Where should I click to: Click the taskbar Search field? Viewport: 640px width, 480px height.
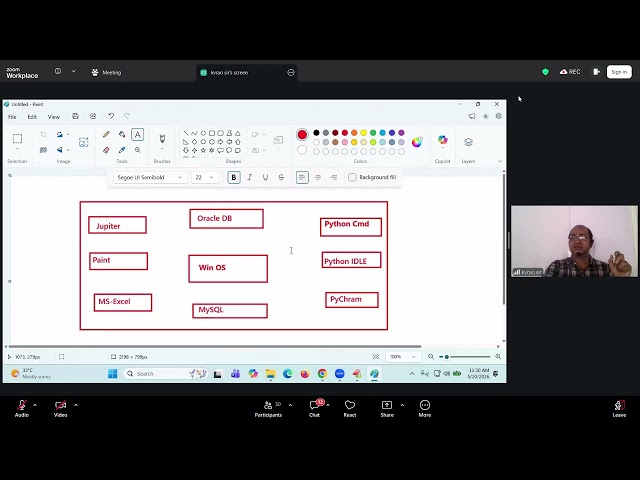point(165,373)
